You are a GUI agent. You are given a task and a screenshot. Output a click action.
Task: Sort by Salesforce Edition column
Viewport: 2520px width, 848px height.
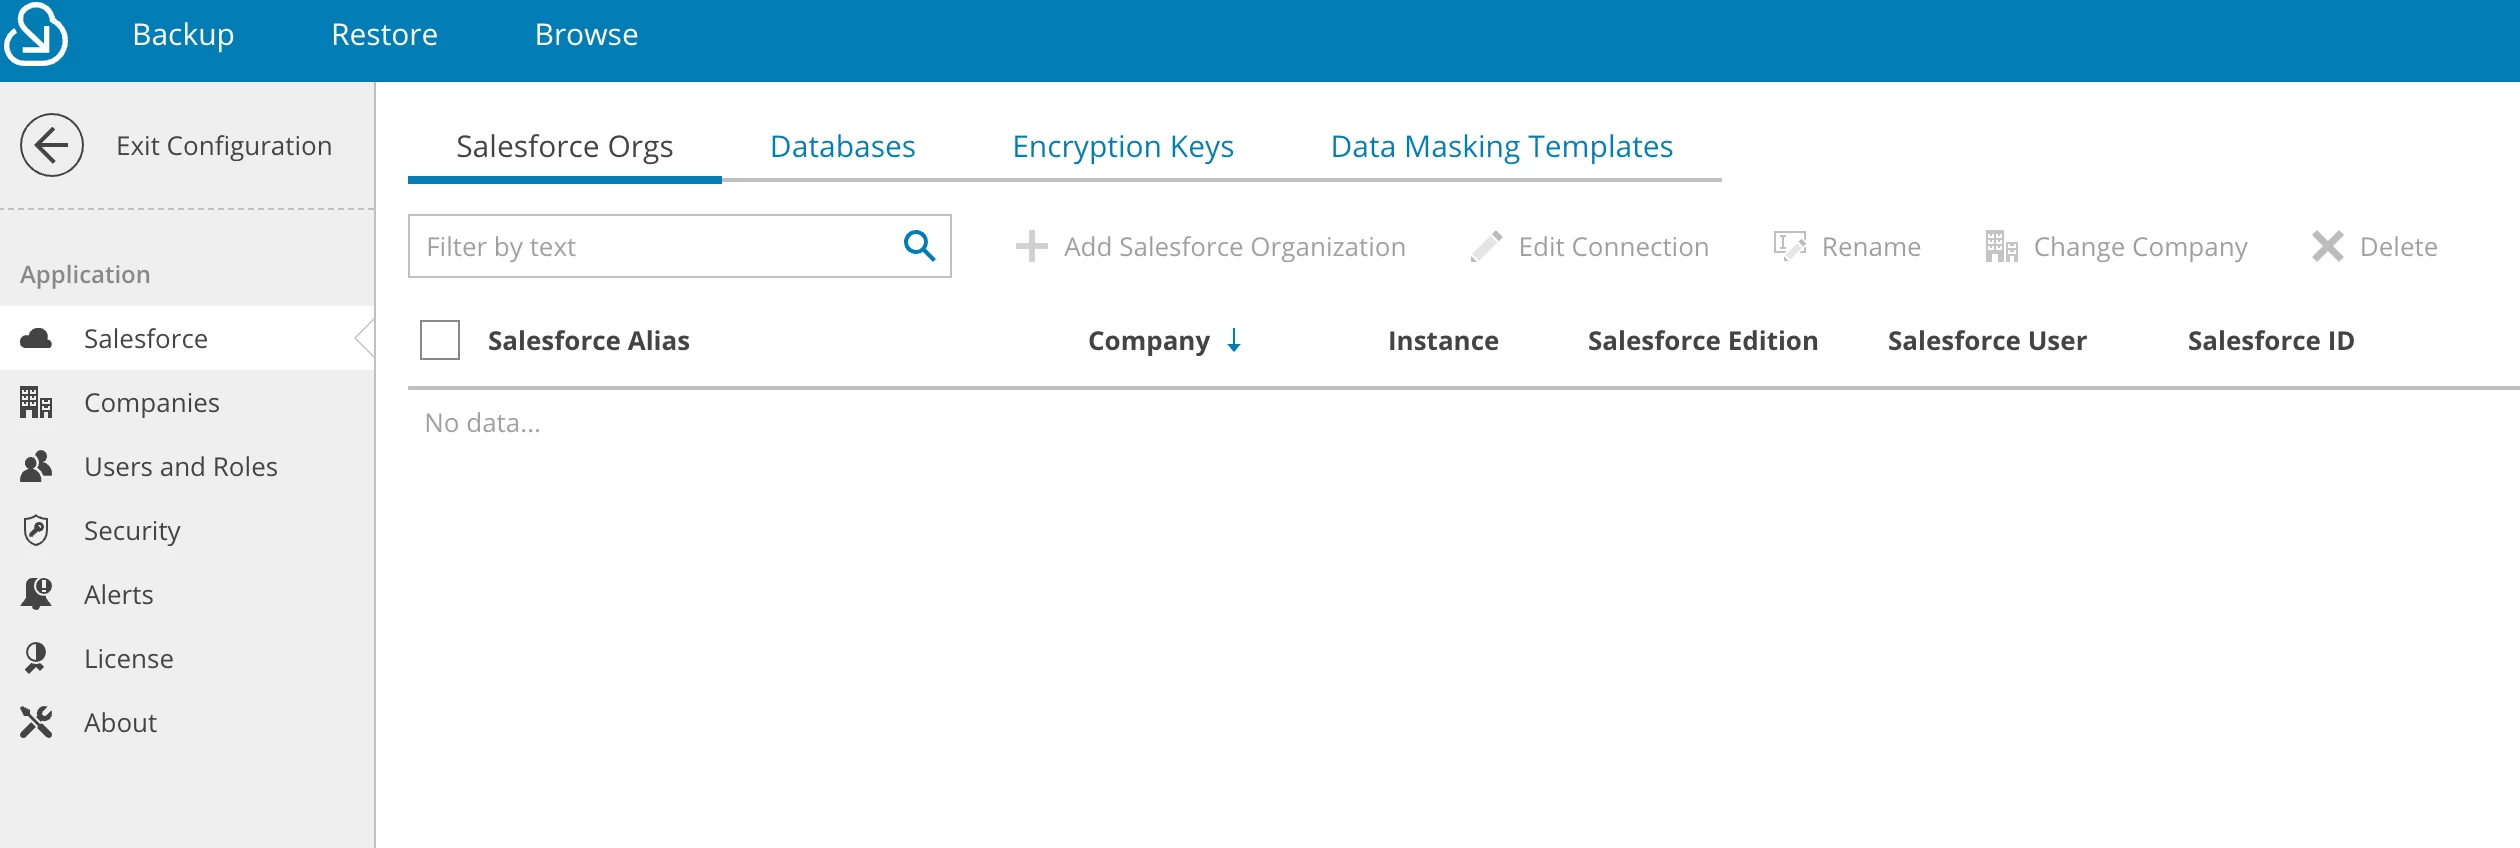[x=1702, y=340]
